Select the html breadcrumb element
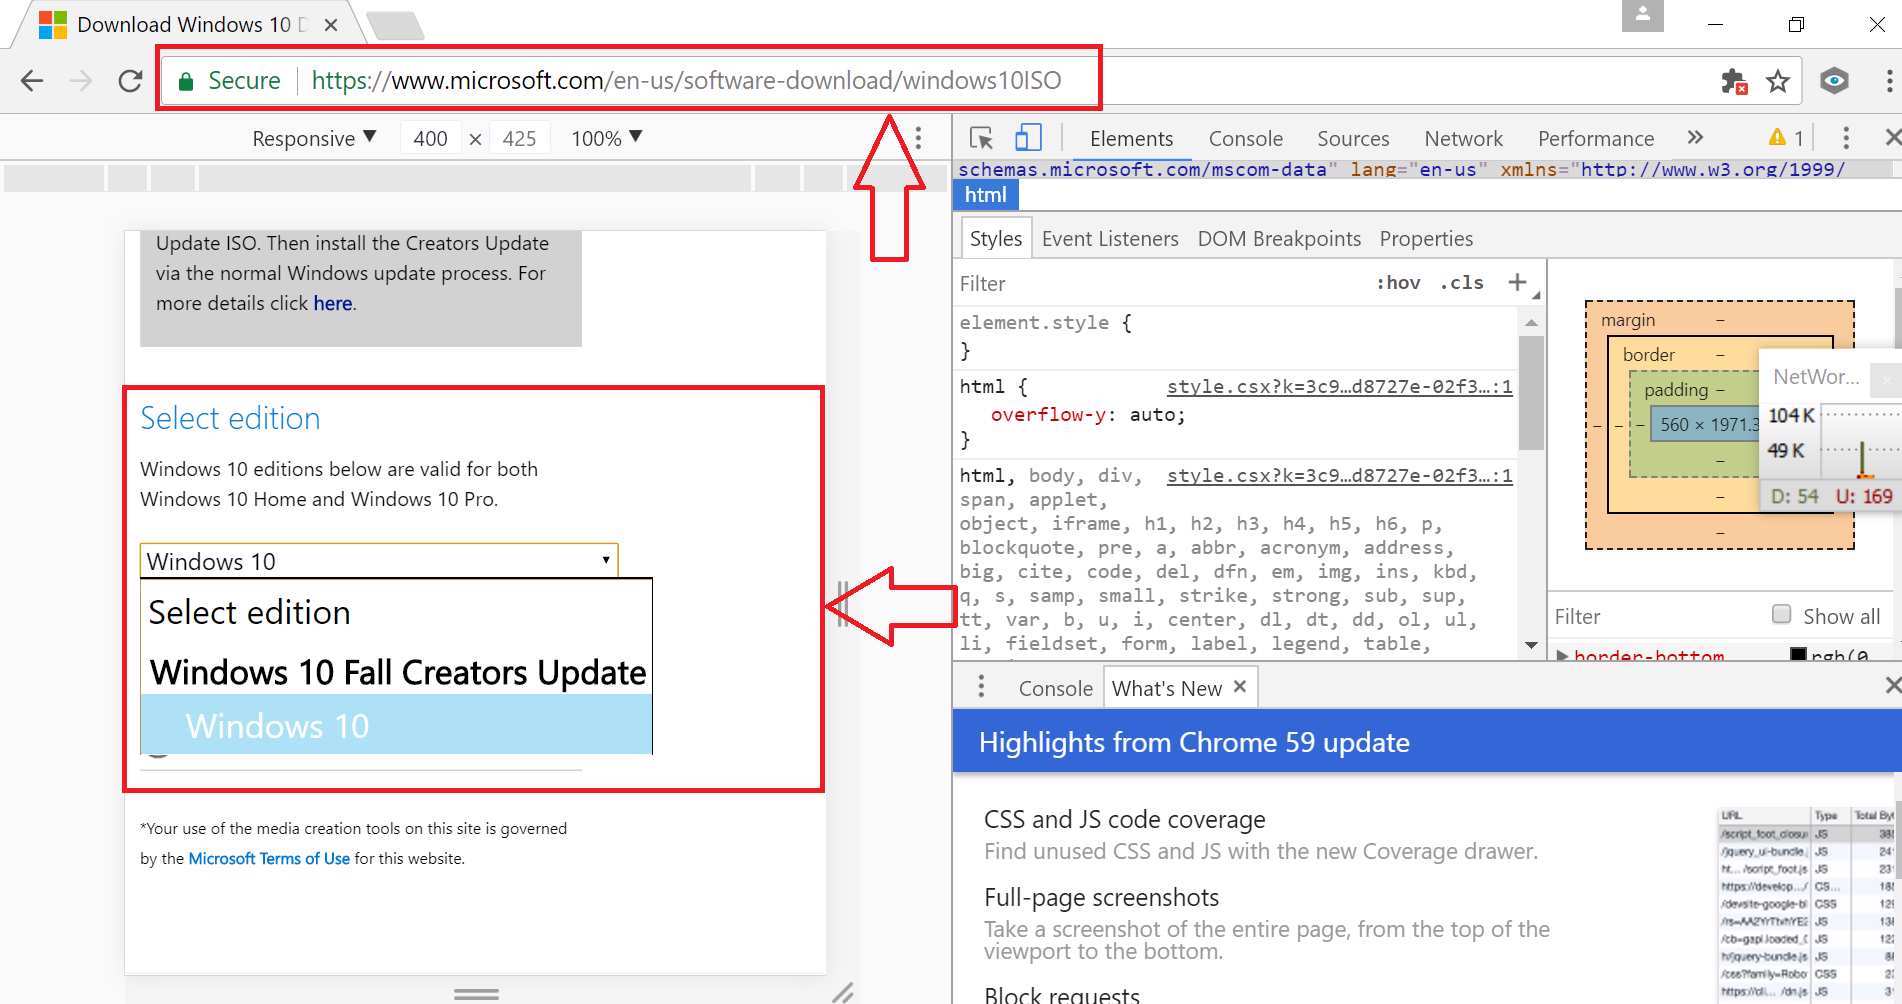The width and height of the screenshot is (1902, 1004). pos(986,194)
